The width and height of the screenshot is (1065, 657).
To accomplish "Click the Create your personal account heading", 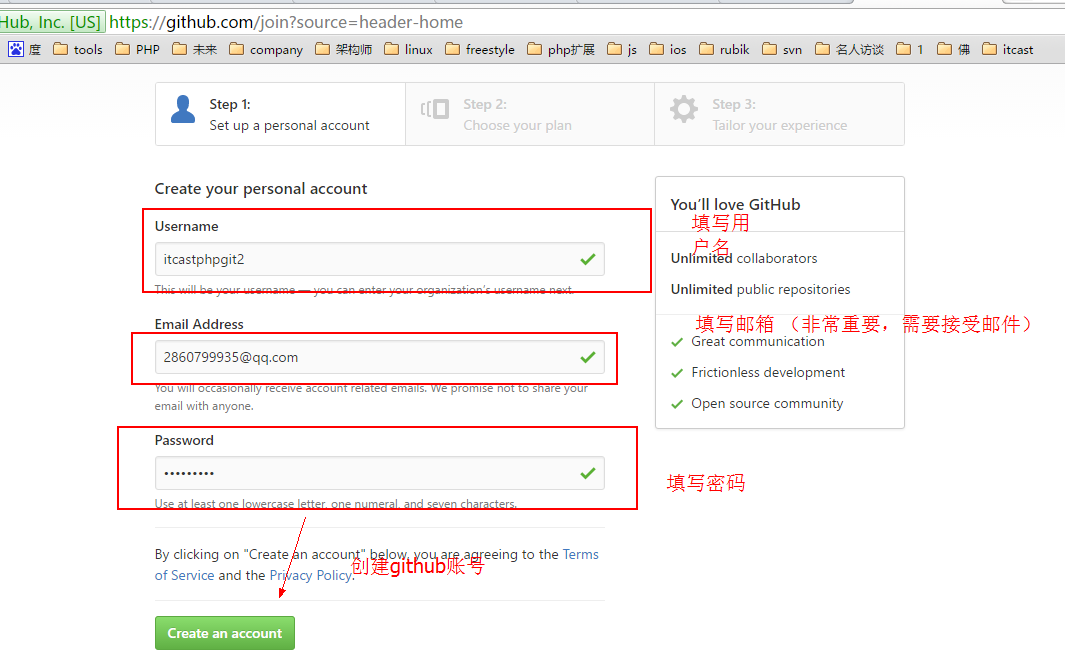I will [x=261, y=189].
